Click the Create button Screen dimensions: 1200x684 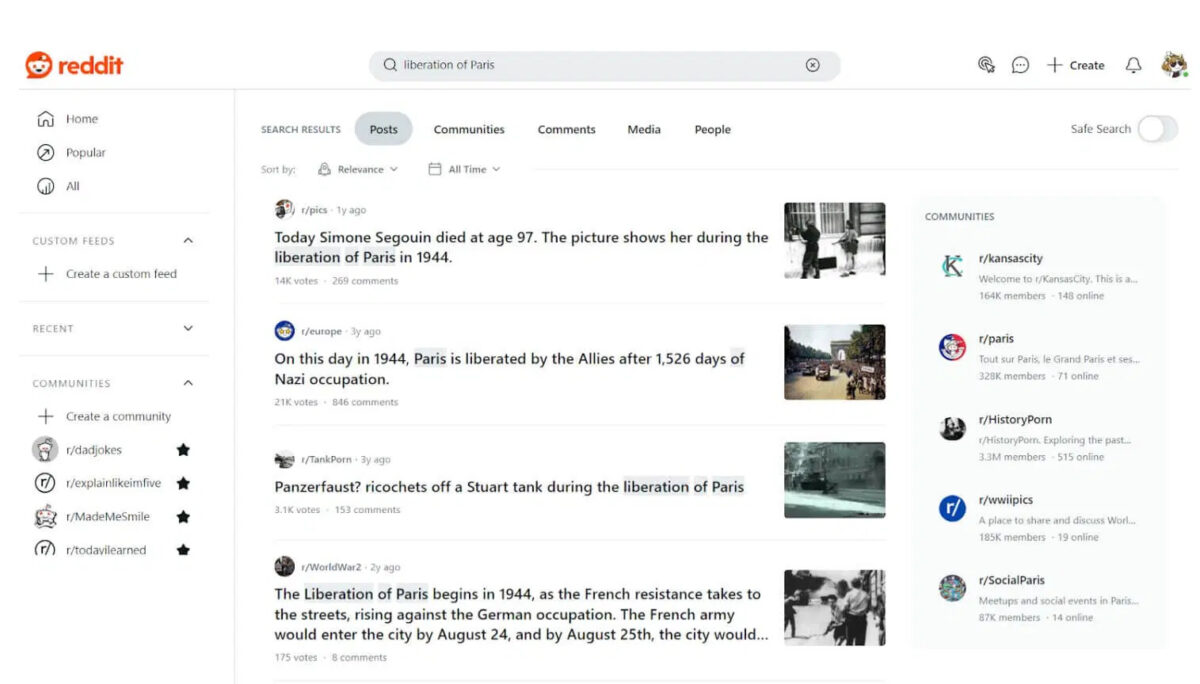click(x=1075, y=64)
